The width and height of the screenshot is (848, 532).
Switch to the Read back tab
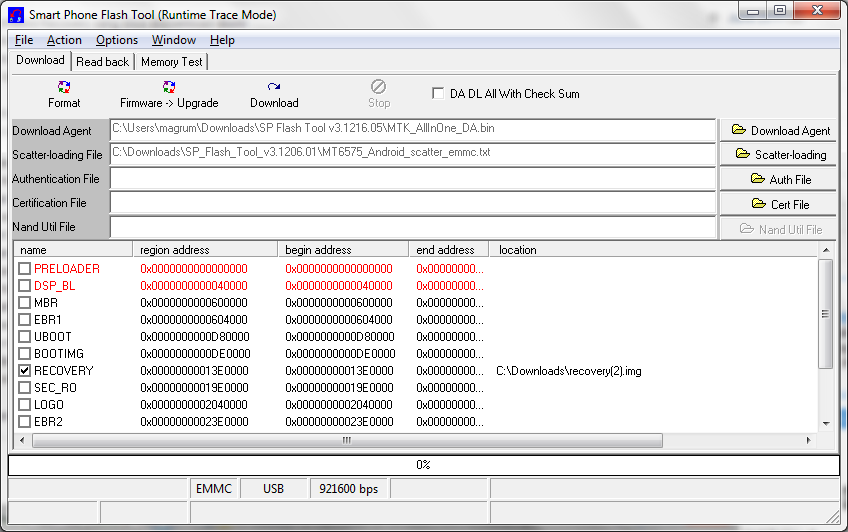(102, 62)
